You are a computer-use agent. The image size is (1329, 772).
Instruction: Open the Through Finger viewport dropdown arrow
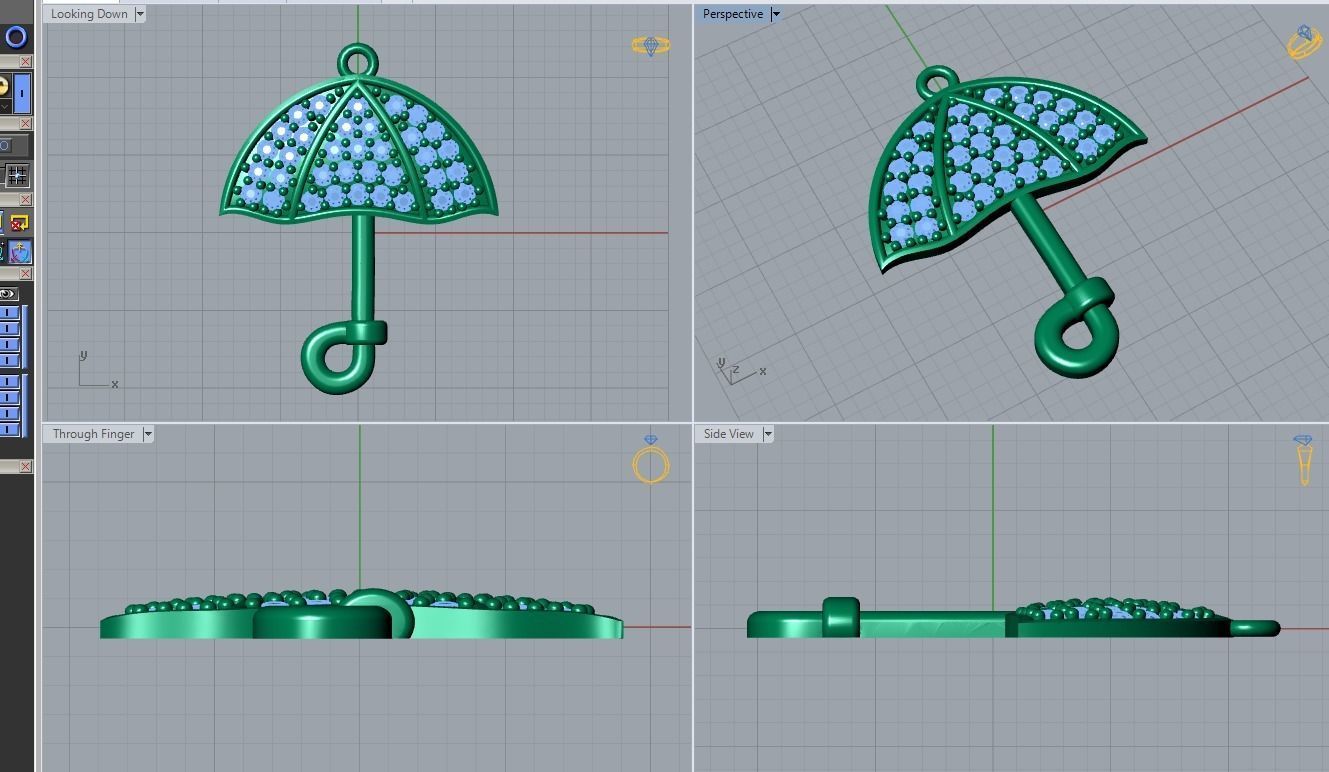point(148,434)
